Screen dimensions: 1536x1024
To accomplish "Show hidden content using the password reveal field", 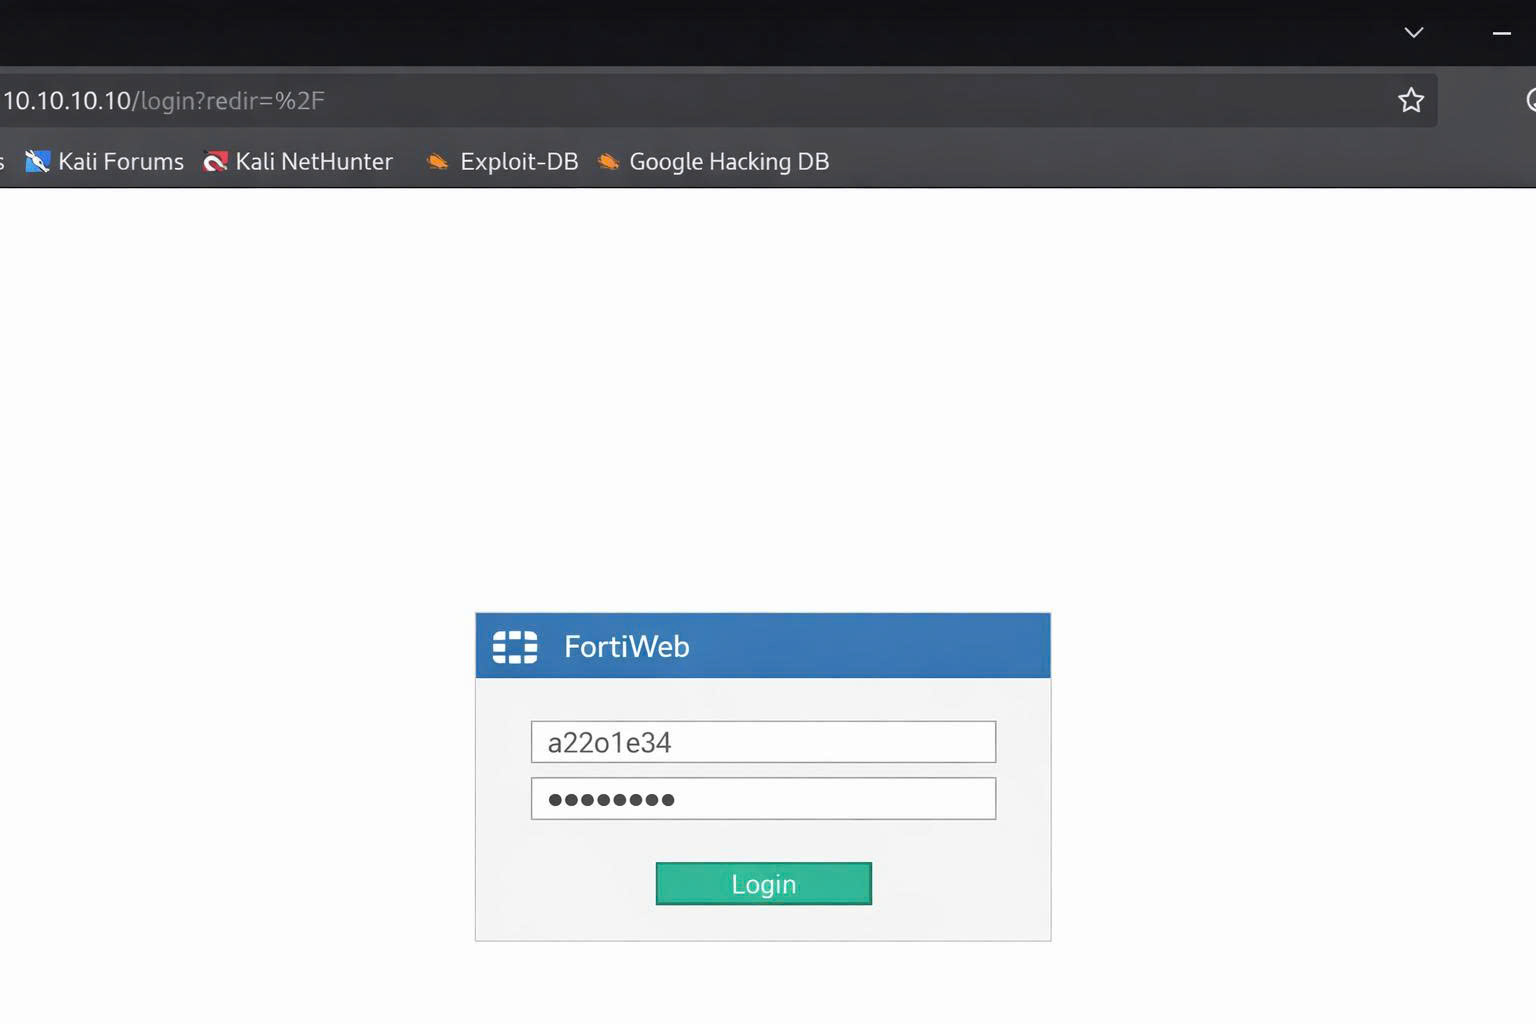I will click(763, 798).
